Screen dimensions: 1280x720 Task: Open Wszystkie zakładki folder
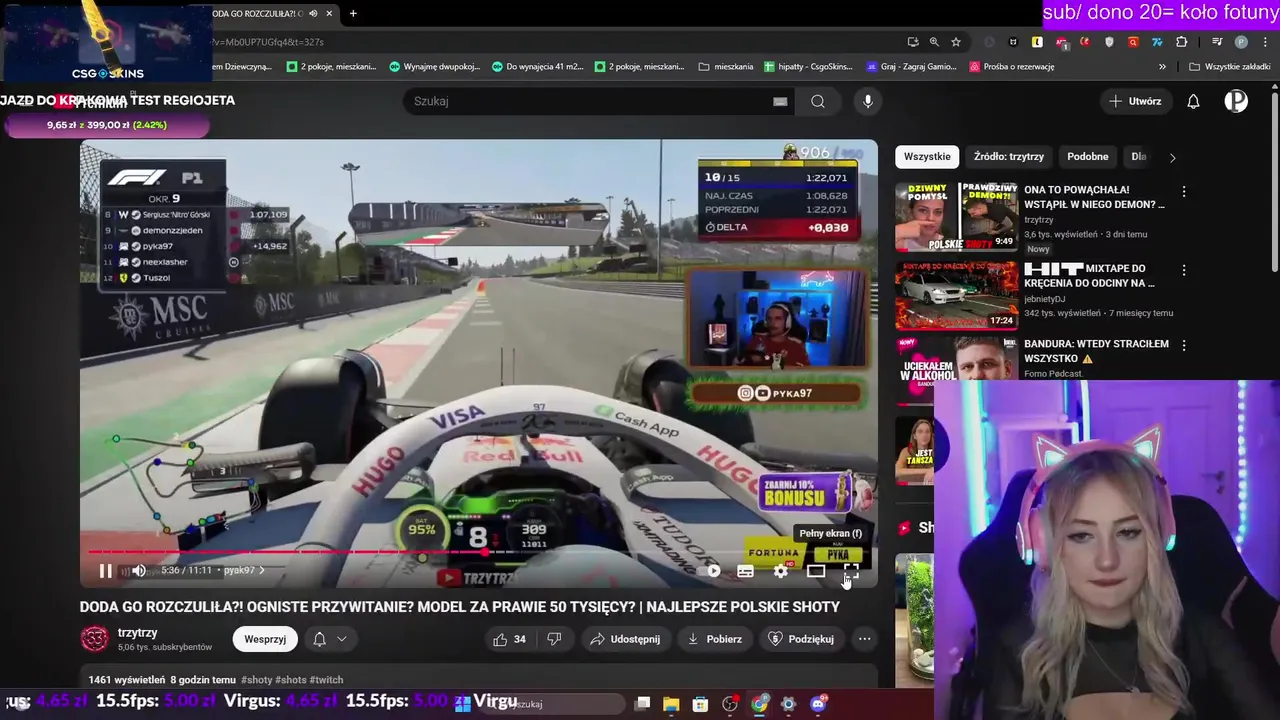pyautogui.click(x=1229, y=67)
